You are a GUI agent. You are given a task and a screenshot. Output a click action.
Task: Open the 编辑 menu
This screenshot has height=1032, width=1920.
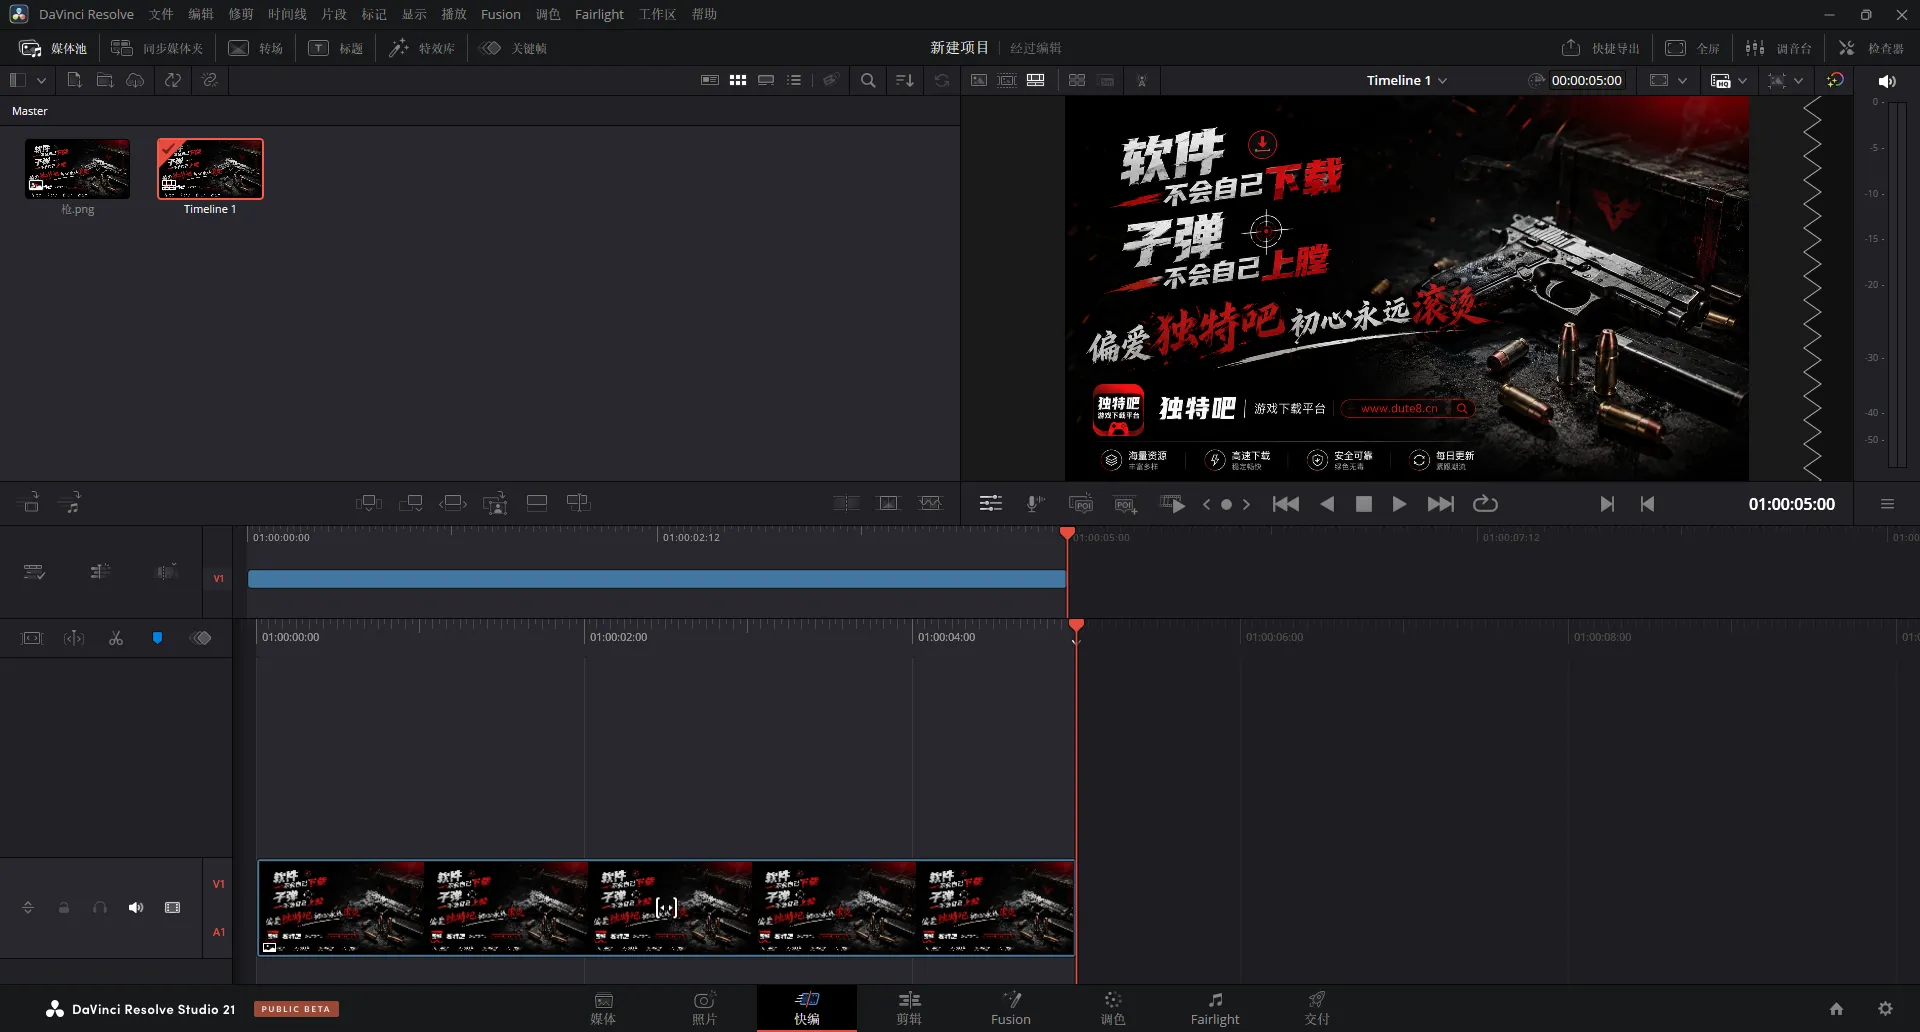coord(201,14)
